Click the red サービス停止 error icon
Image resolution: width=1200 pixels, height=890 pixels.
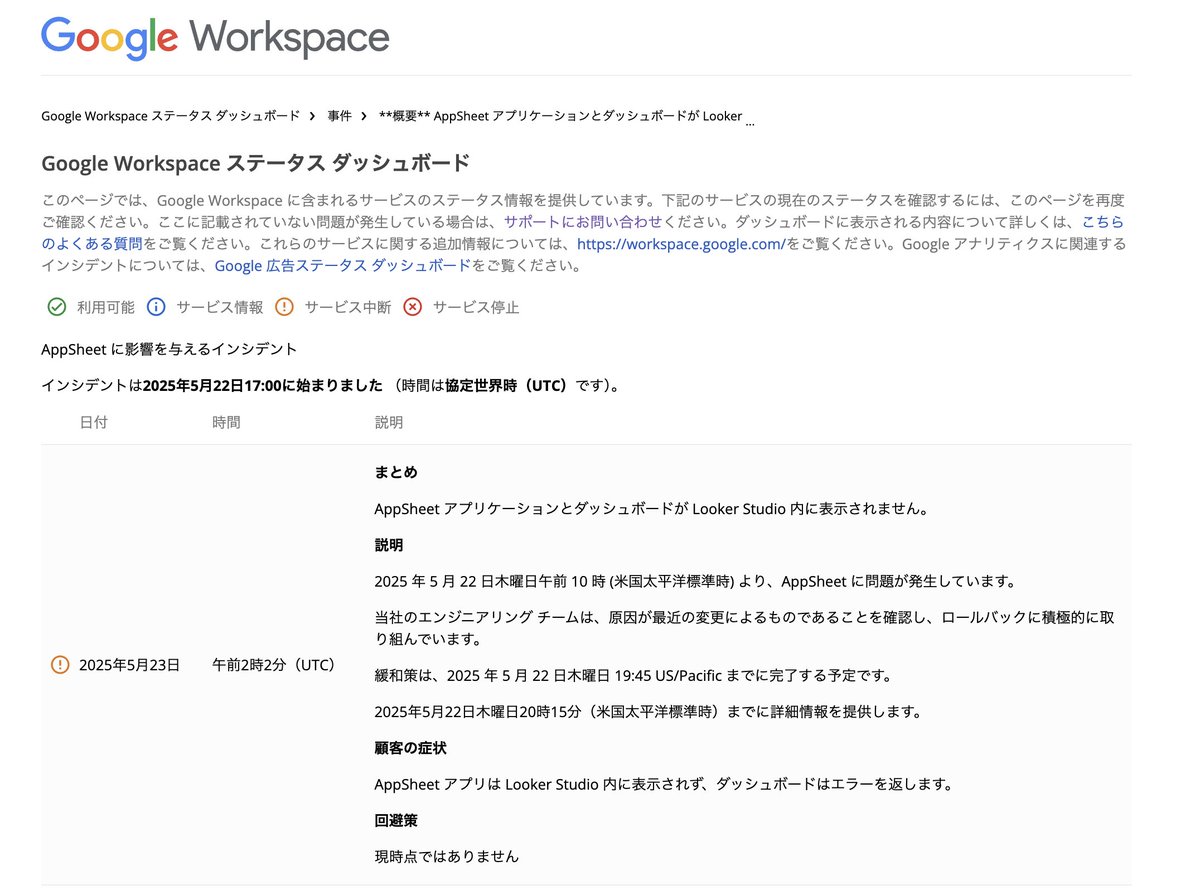click(x=413, y=307)
